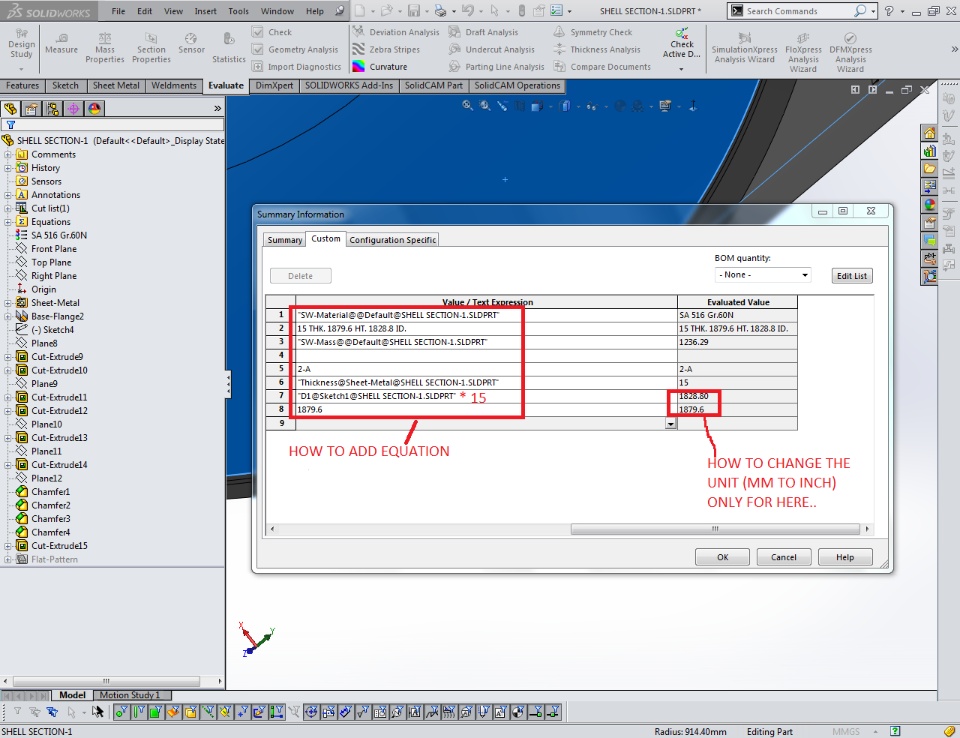This screenshot has height=738, width=960.
Task: Open the Tools menu
Action: pyautogui.click(x=238, y=11)
